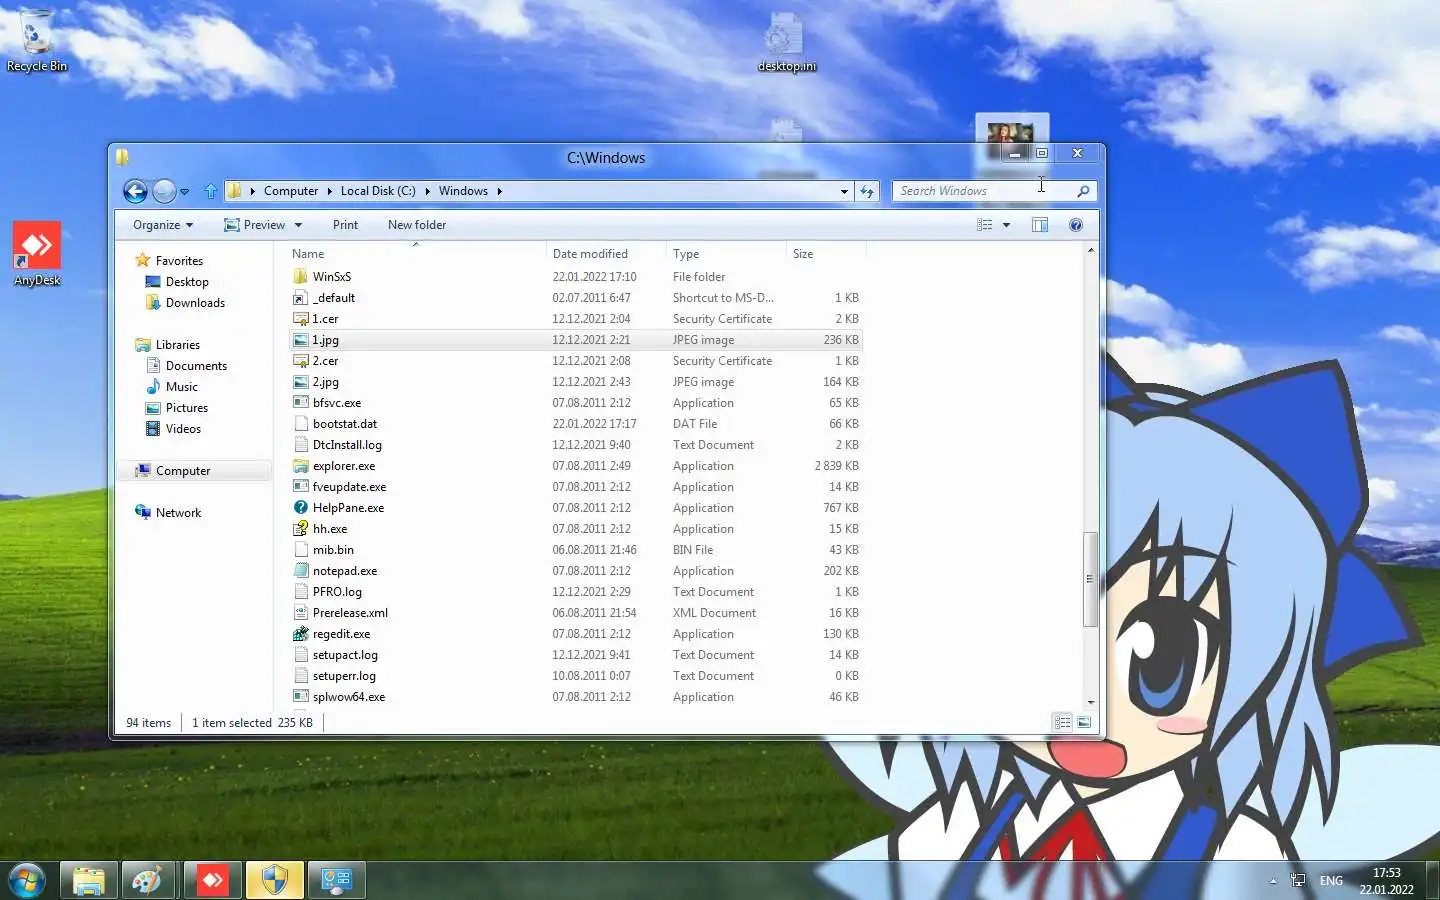Select the 1.cer certificate icon

pos(301,319)
